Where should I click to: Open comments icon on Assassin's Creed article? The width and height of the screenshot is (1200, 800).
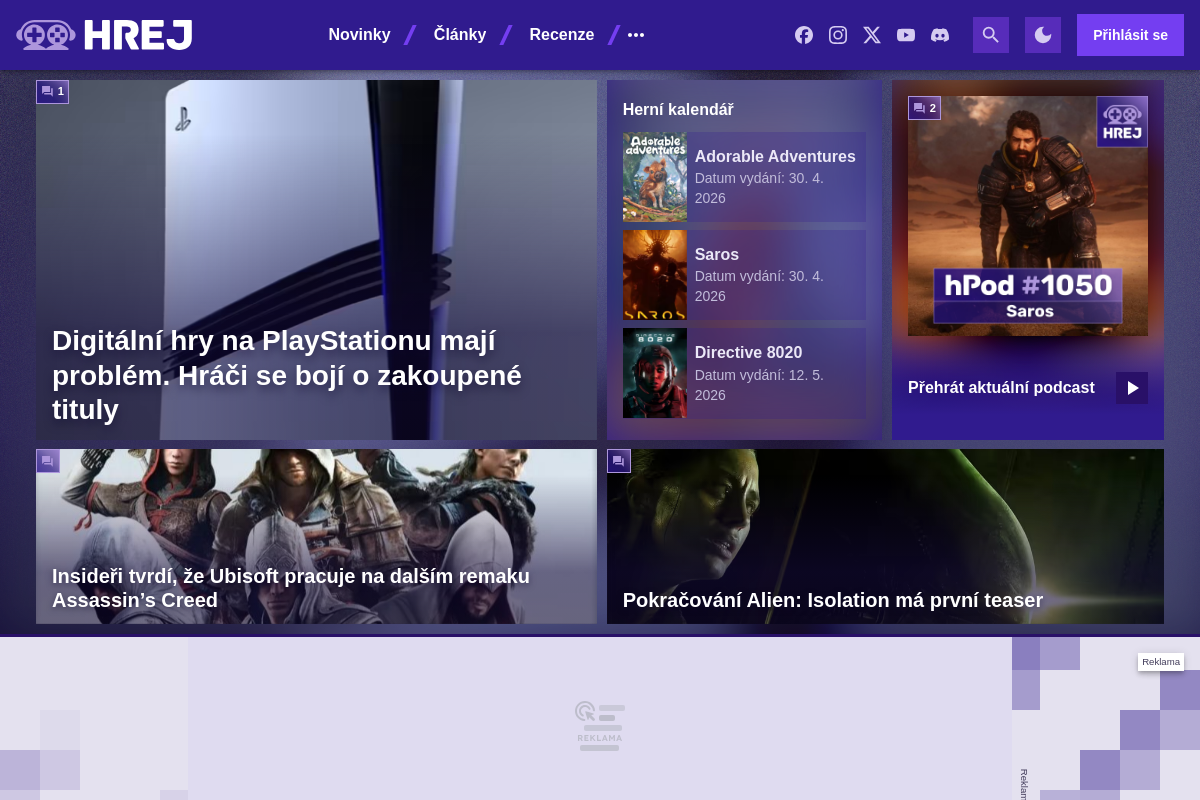48,461
